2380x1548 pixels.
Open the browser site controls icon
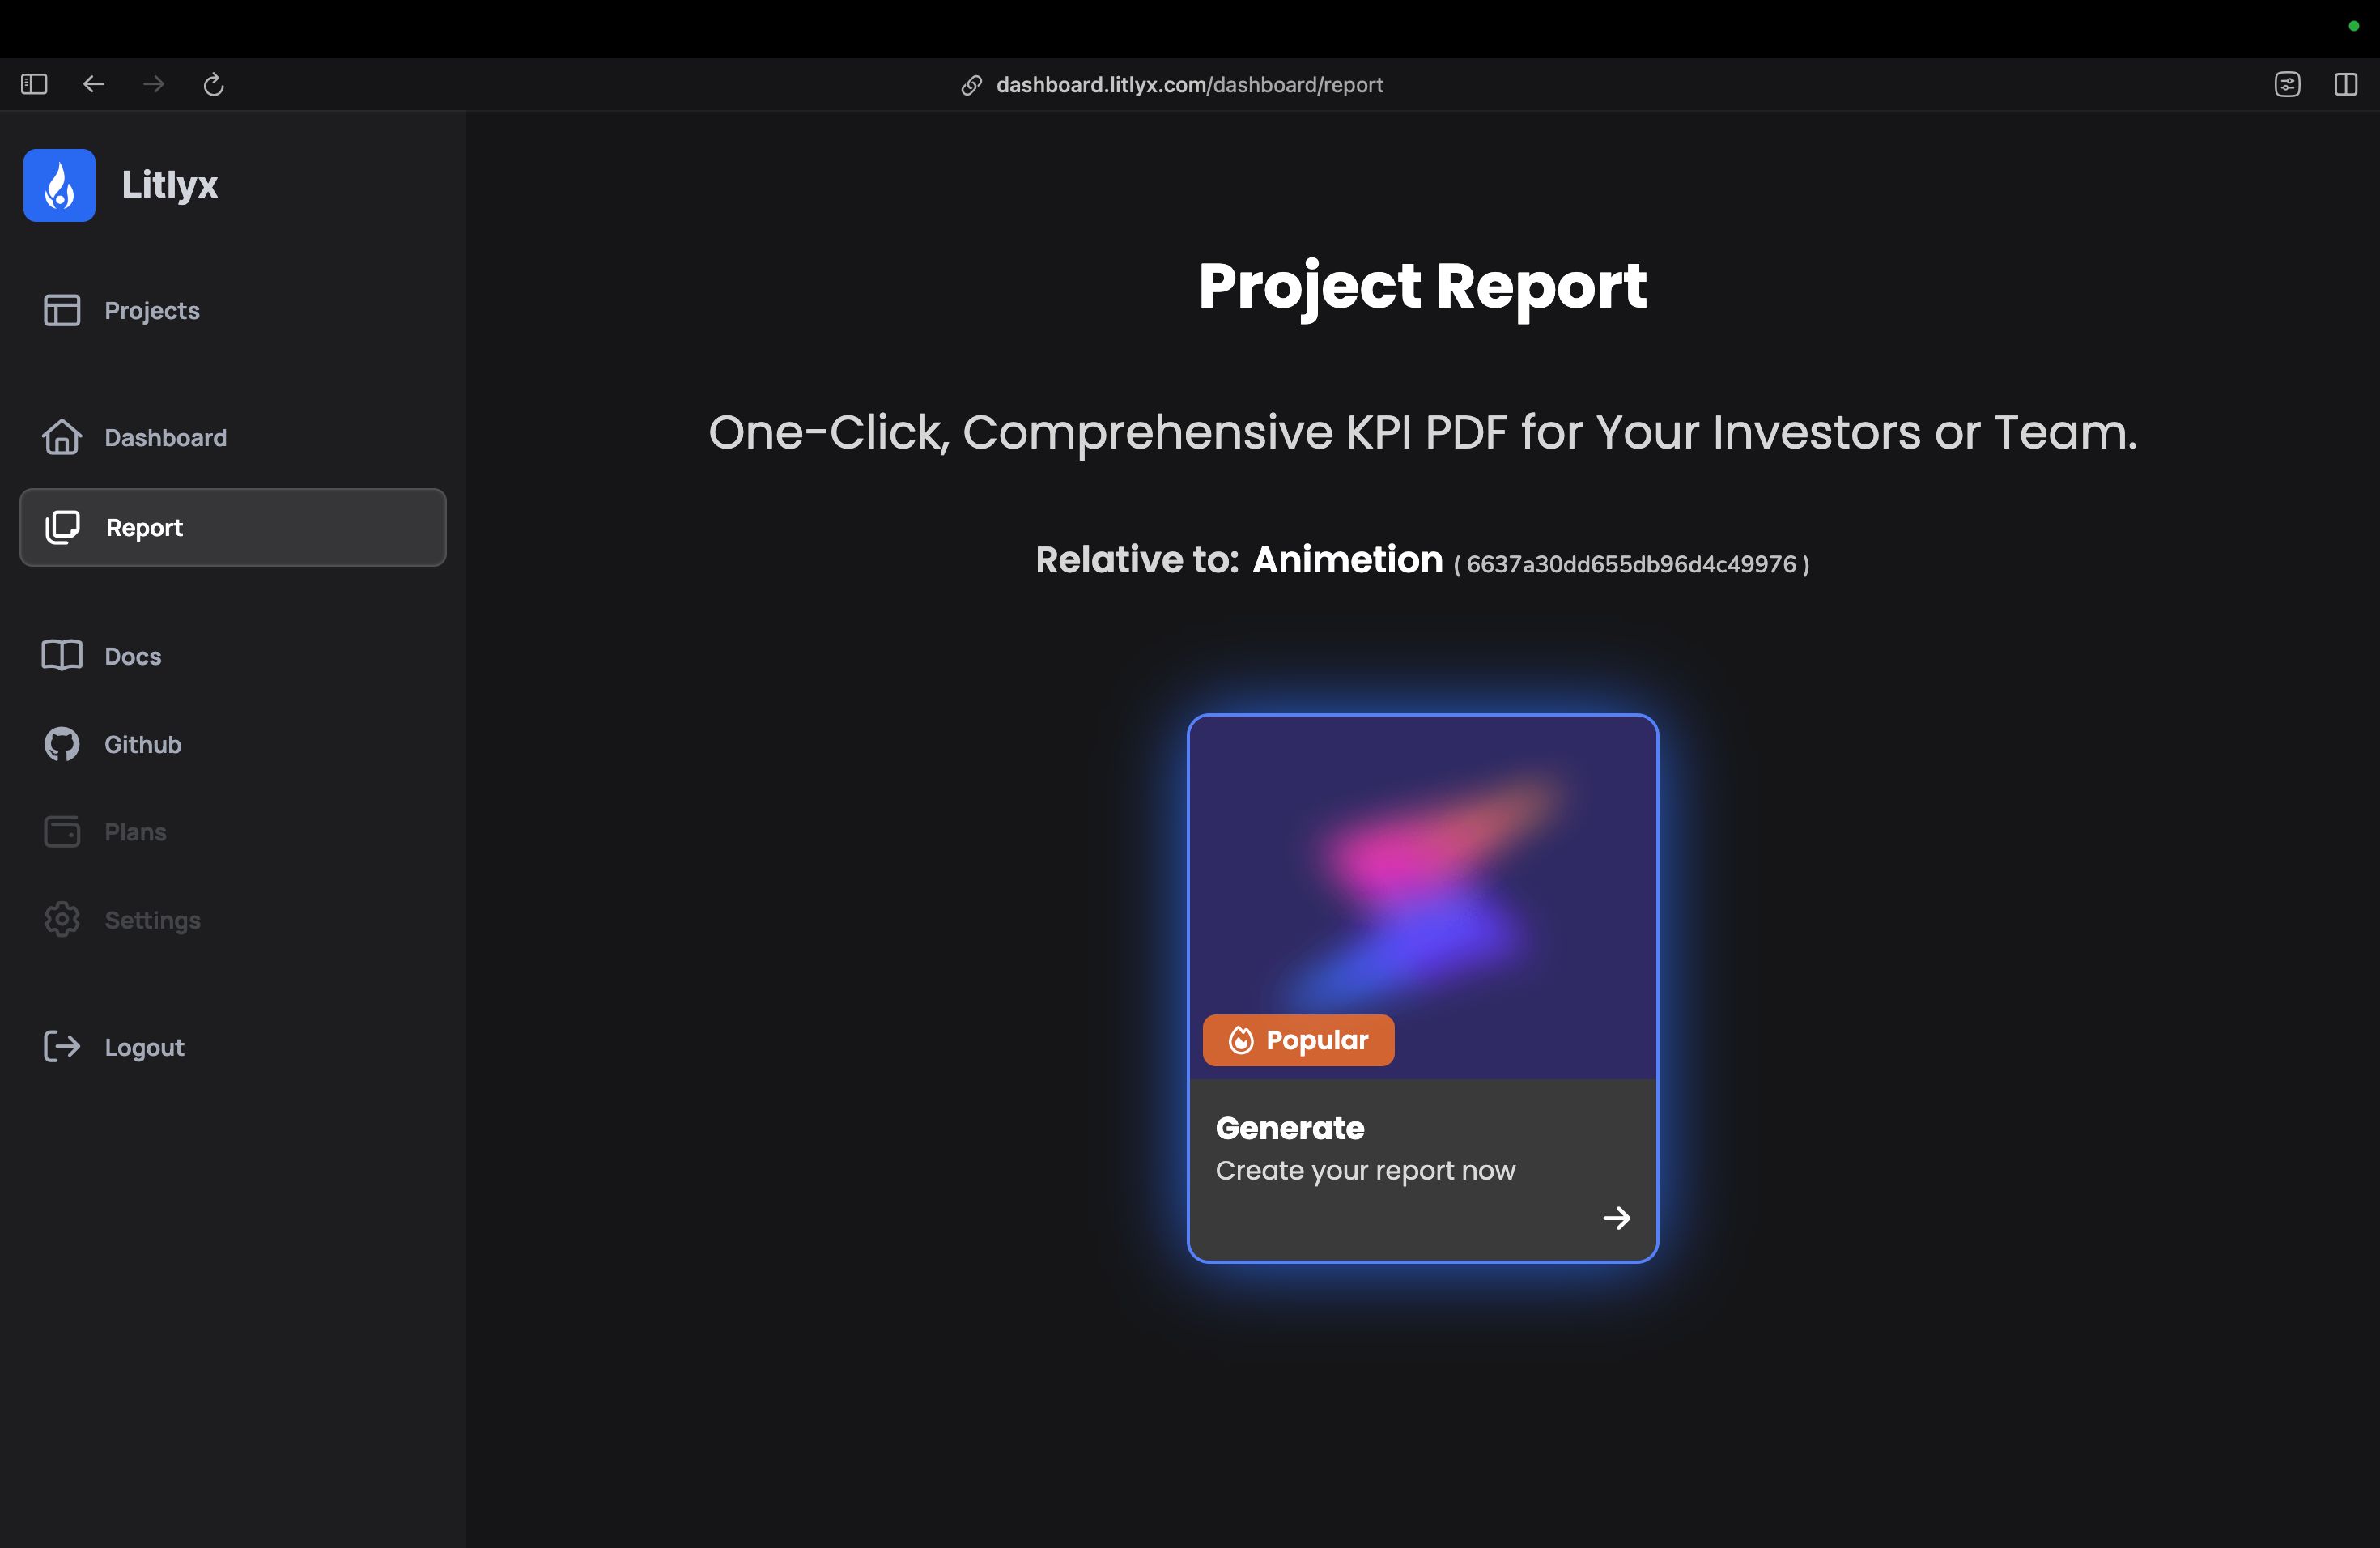pyautogui.click(x=2287, y=84)
